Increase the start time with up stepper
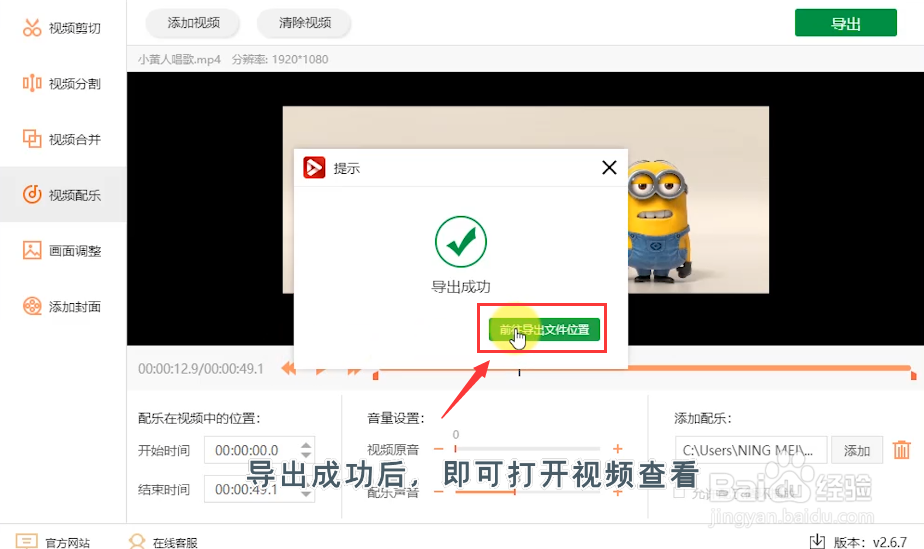 tap(306, 445)
